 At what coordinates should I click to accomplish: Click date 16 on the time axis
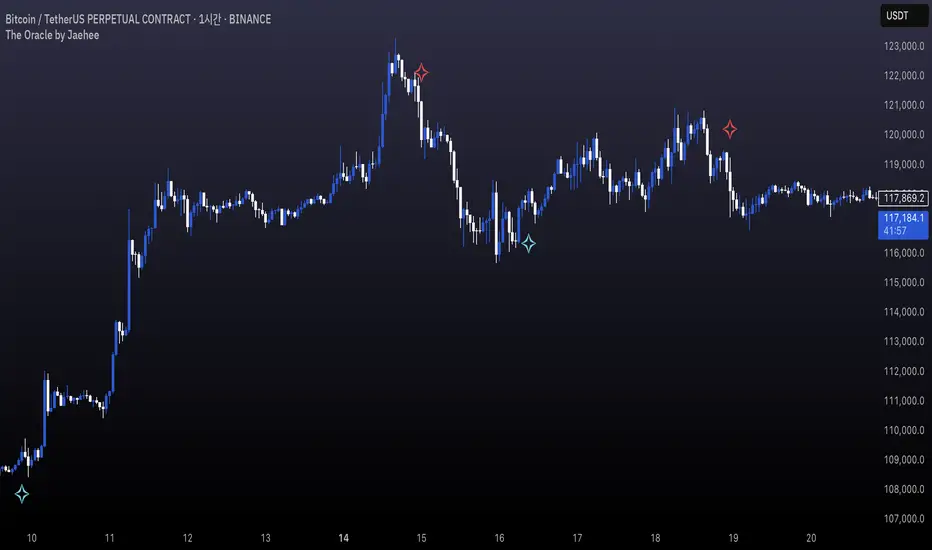click(x=499, y=538)
